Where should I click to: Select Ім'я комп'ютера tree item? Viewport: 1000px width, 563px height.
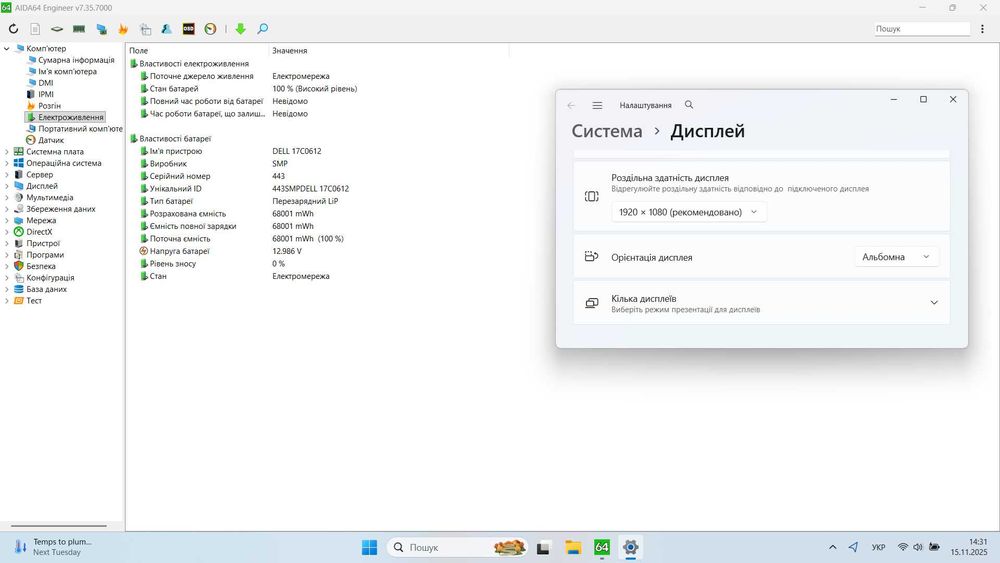(x=67, y=71)
